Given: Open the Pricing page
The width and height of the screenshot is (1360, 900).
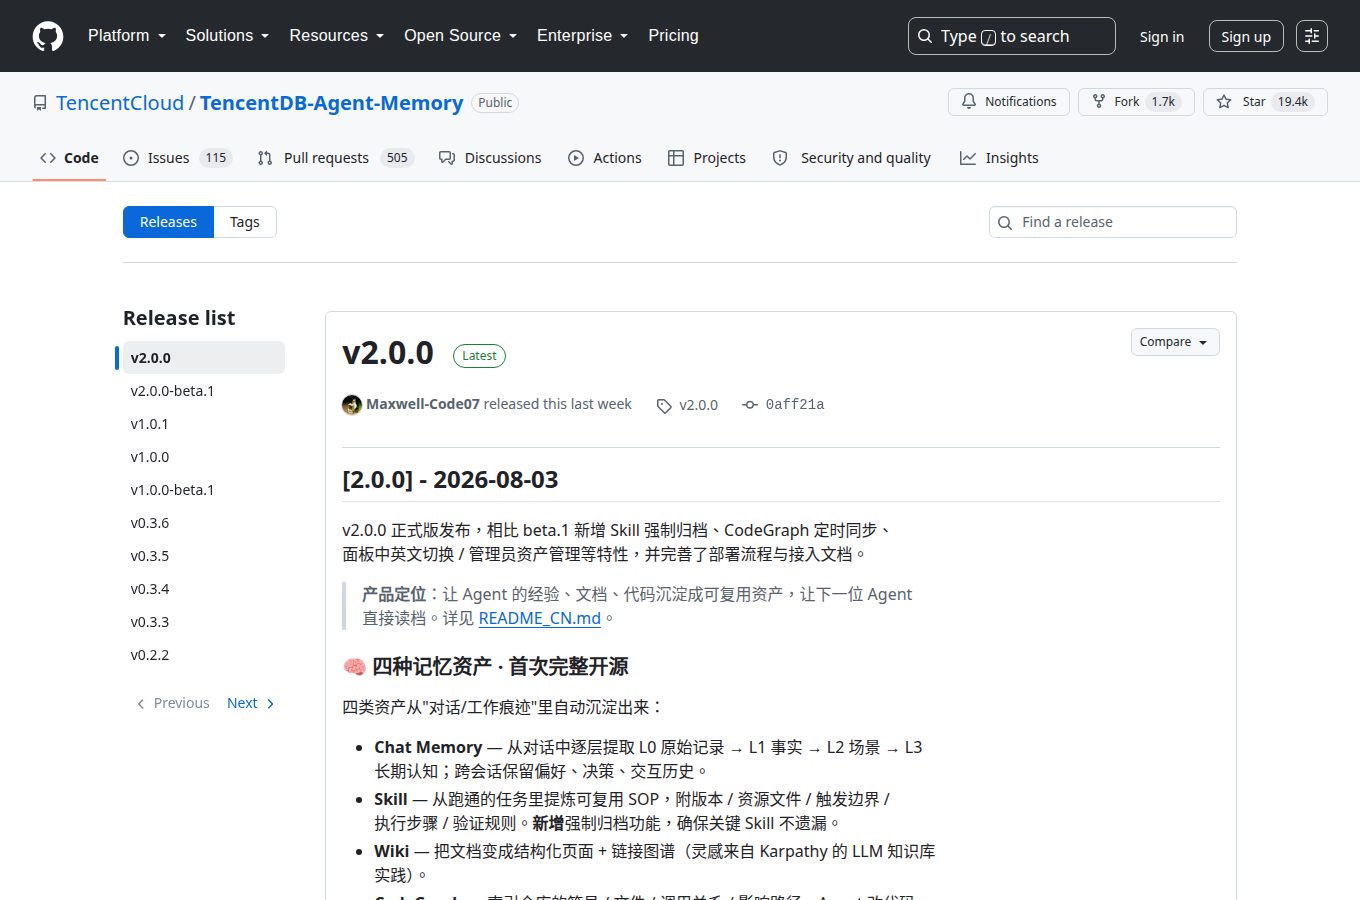Looking at the screenshot, I should [x=673, y=36].
